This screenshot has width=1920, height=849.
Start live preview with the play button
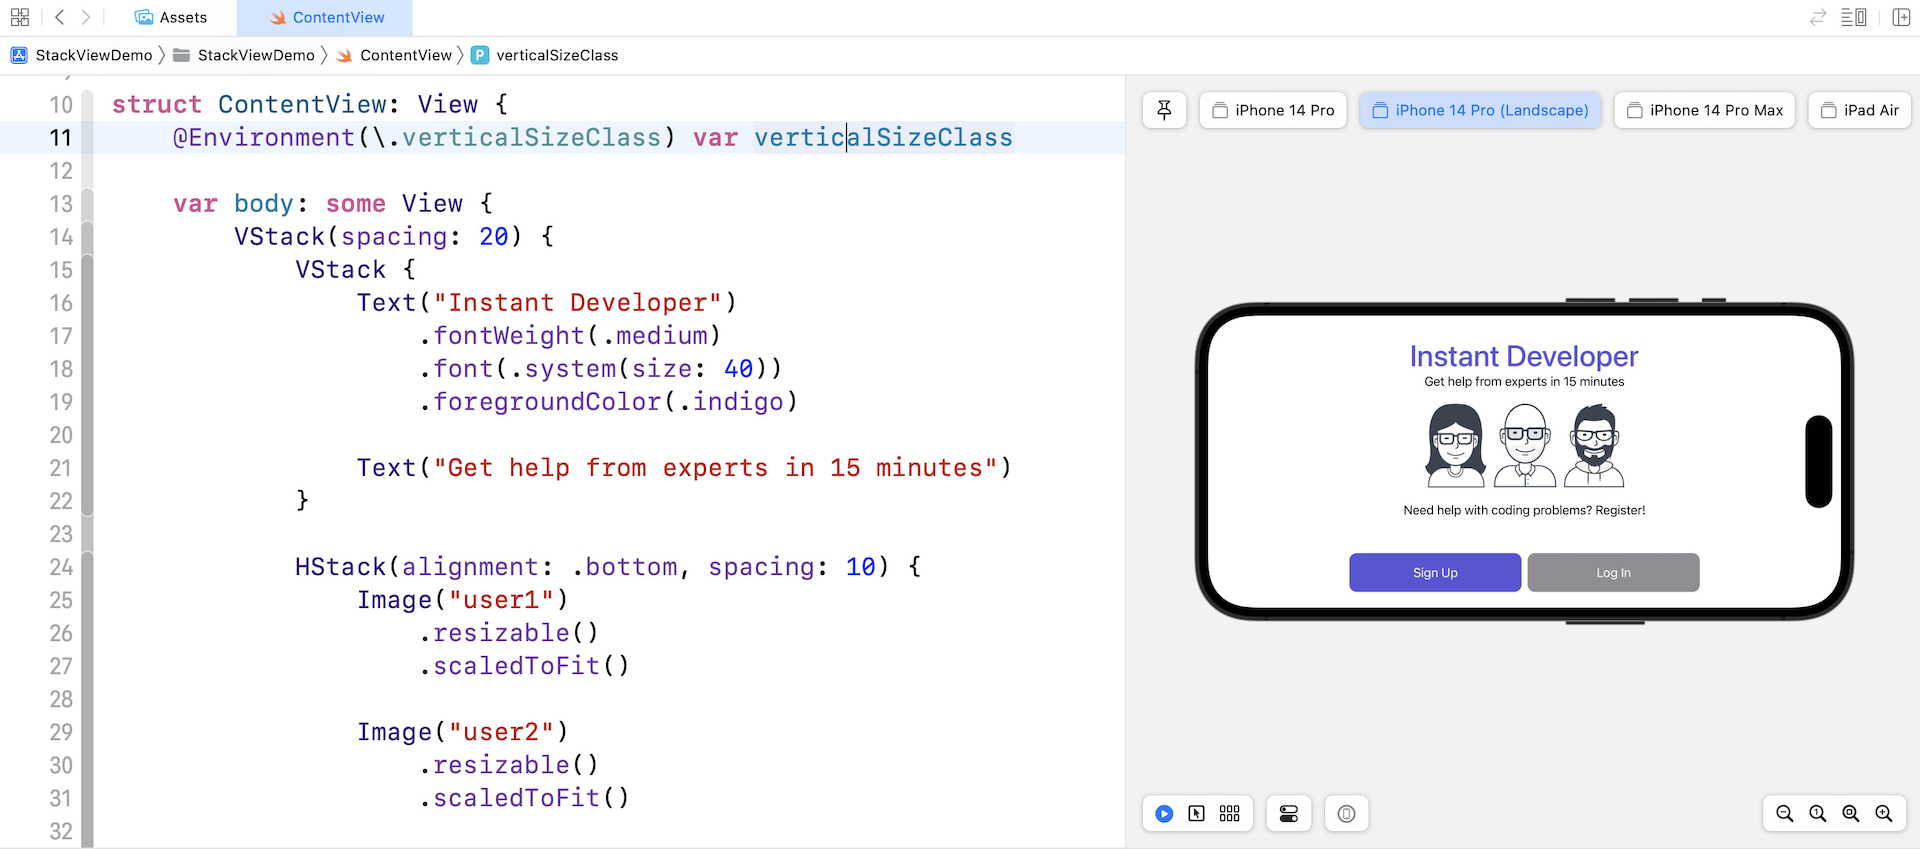(x=1164, y=814)
